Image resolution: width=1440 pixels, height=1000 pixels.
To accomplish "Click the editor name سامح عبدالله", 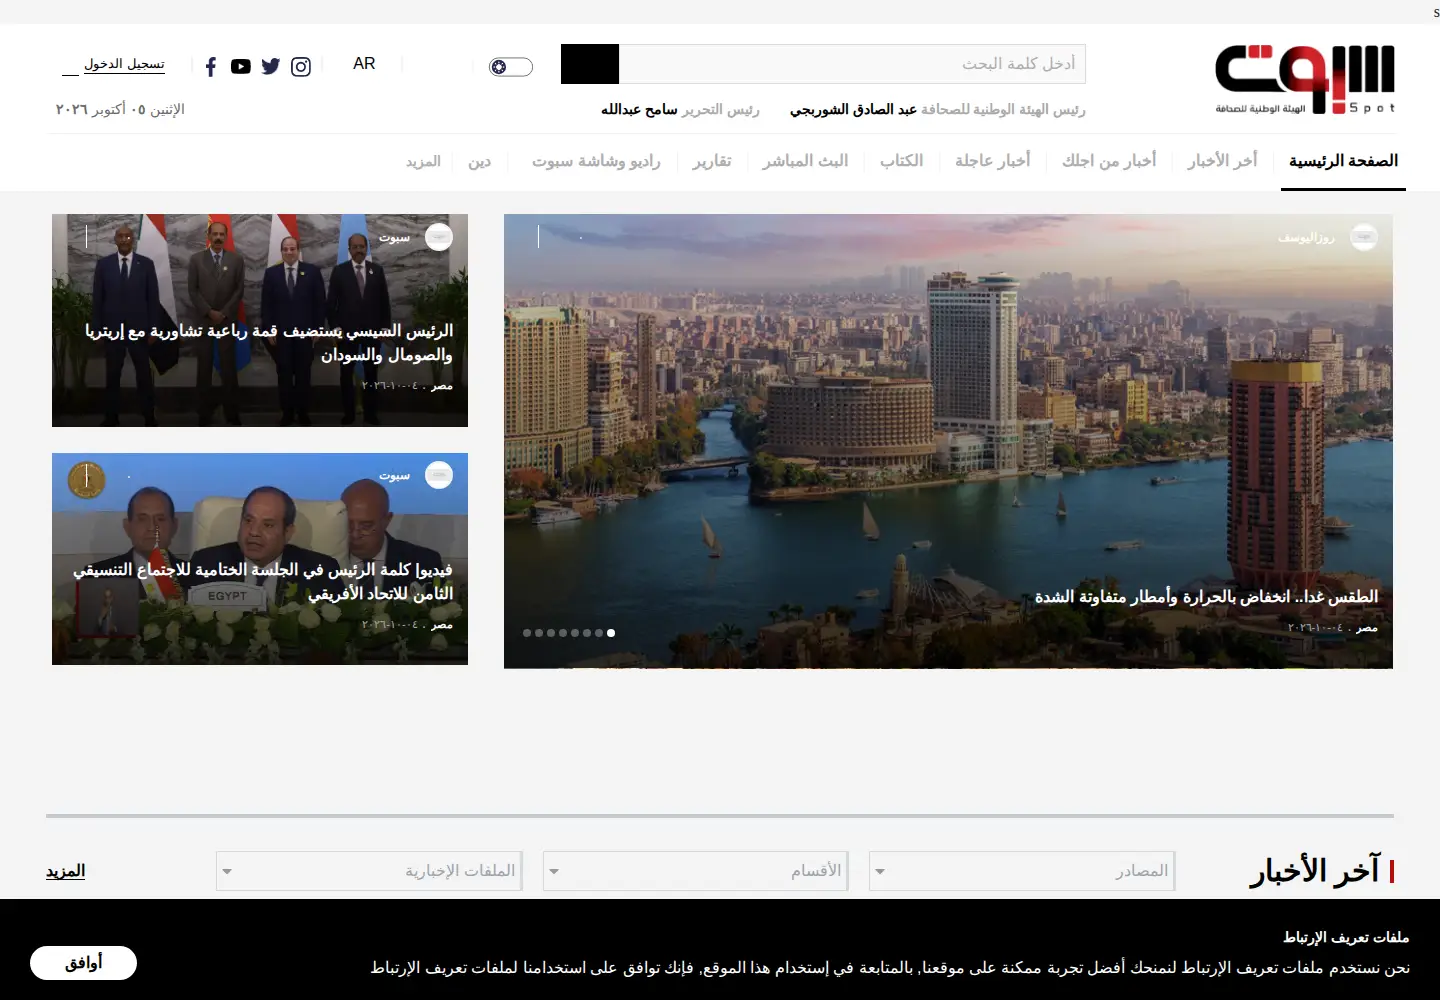I will (639, 109).
